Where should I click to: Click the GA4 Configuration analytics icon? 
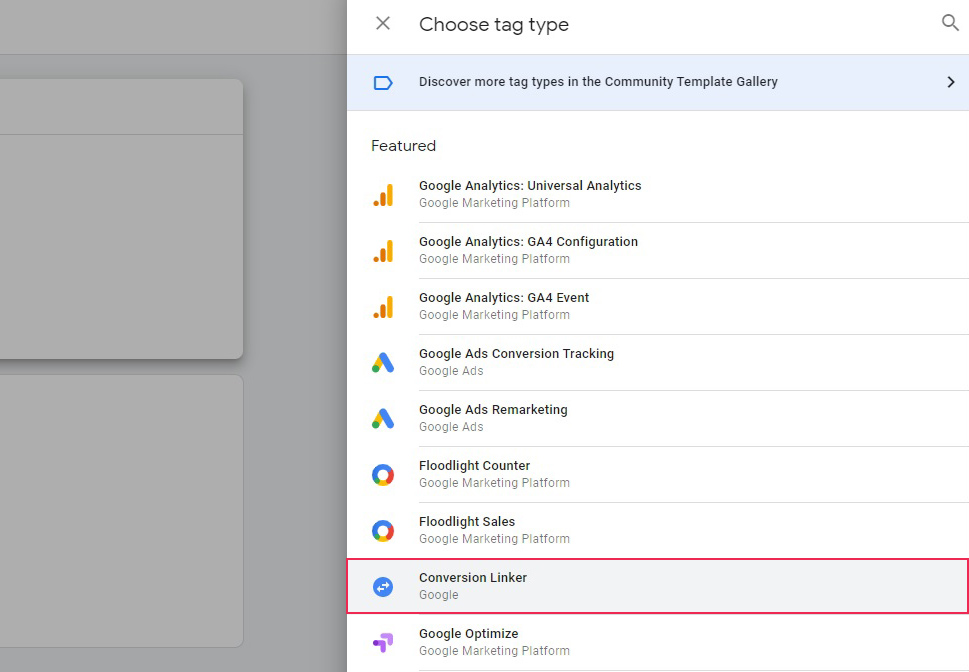(x=383, y=251)
